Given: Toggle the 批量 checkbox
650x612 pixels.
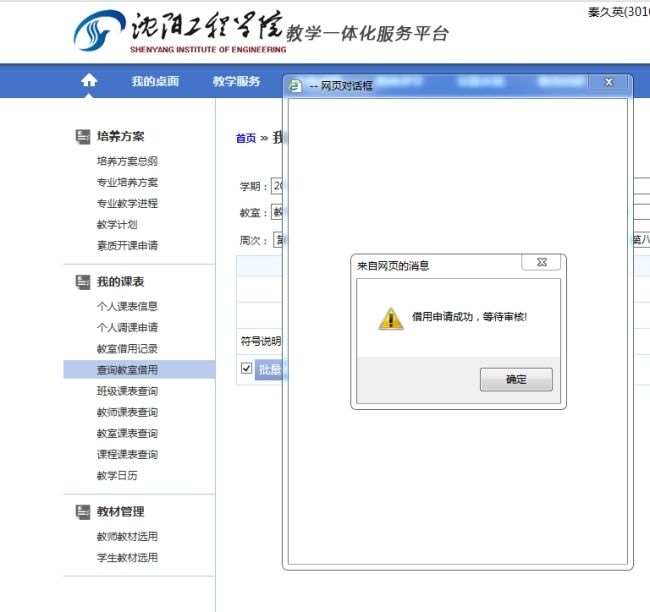Looking at the screenshot, I should pos(247,369).
